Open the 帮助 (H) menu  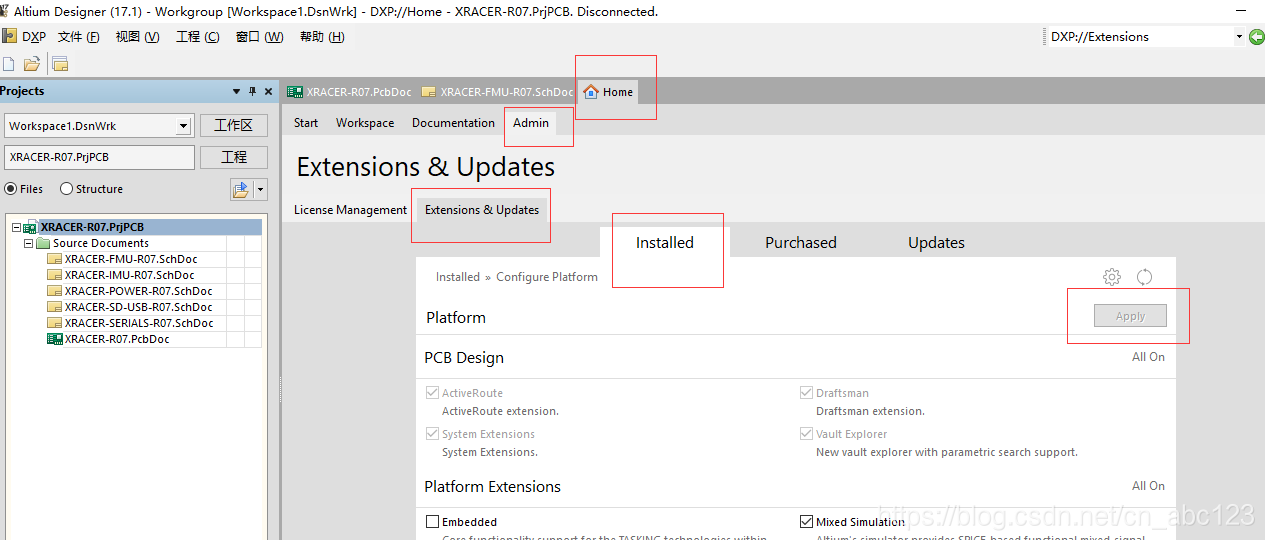pyautogui.click(x=322, y=37)
